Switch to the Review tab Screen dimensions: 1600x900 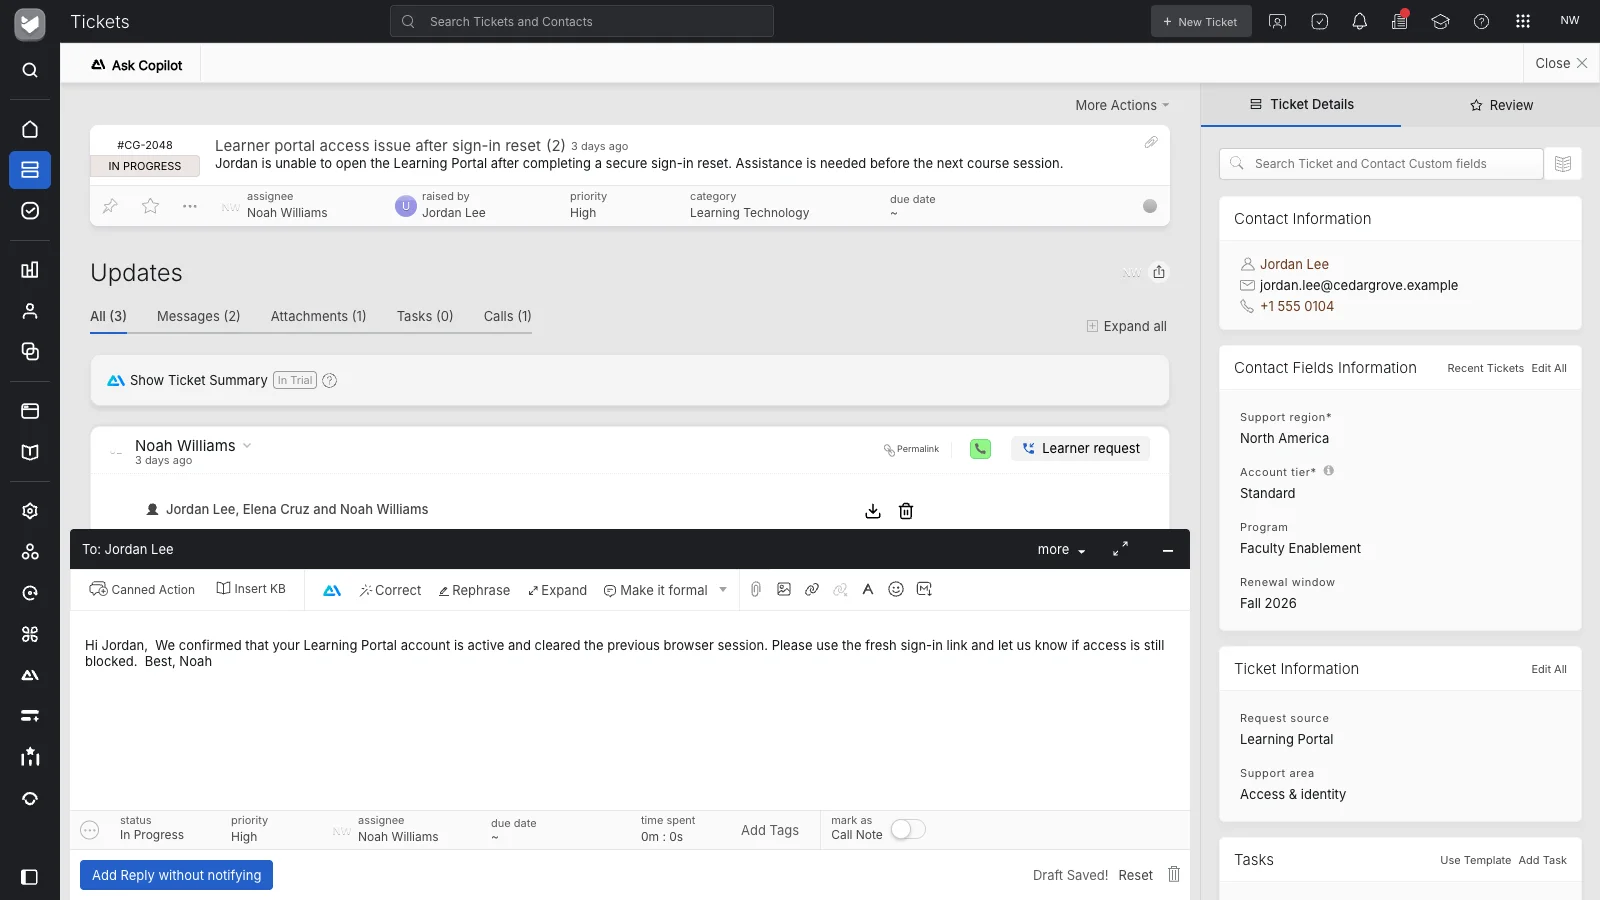click(1501, 105)
